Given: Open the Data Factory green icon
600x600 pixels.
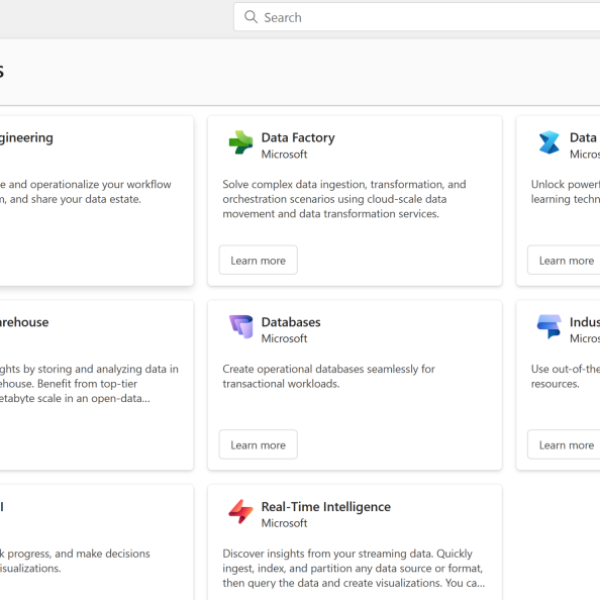Looking at the screenshot, I should (x=241, y=142).
